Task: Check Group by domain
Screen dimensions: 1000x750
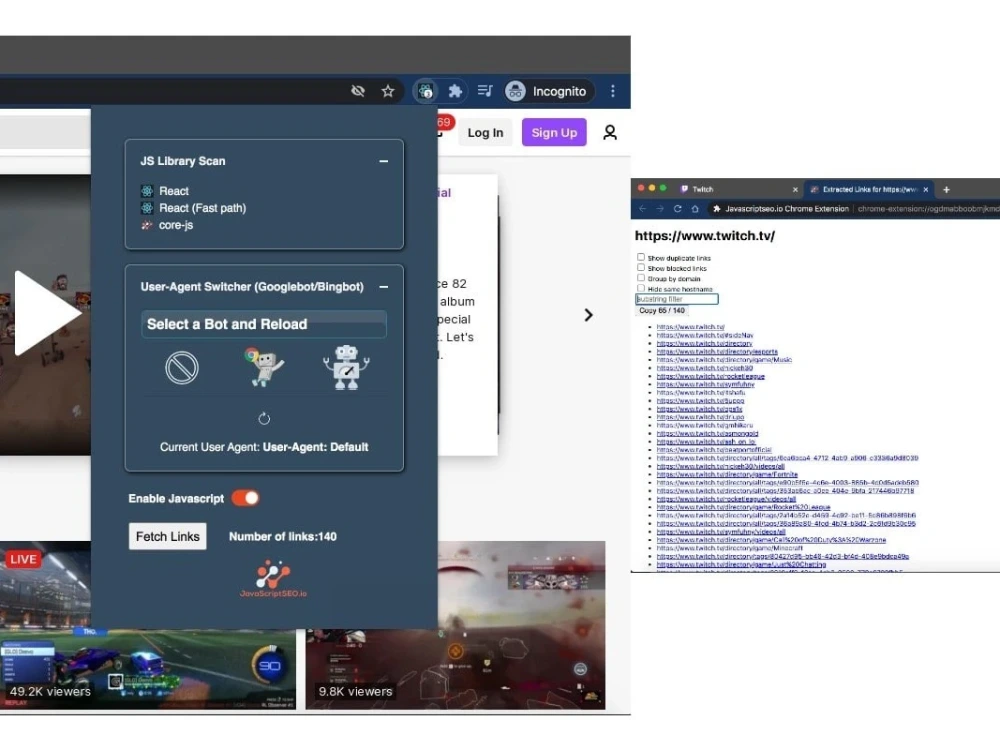Action: pyautogui.click(x=641, y=277)
